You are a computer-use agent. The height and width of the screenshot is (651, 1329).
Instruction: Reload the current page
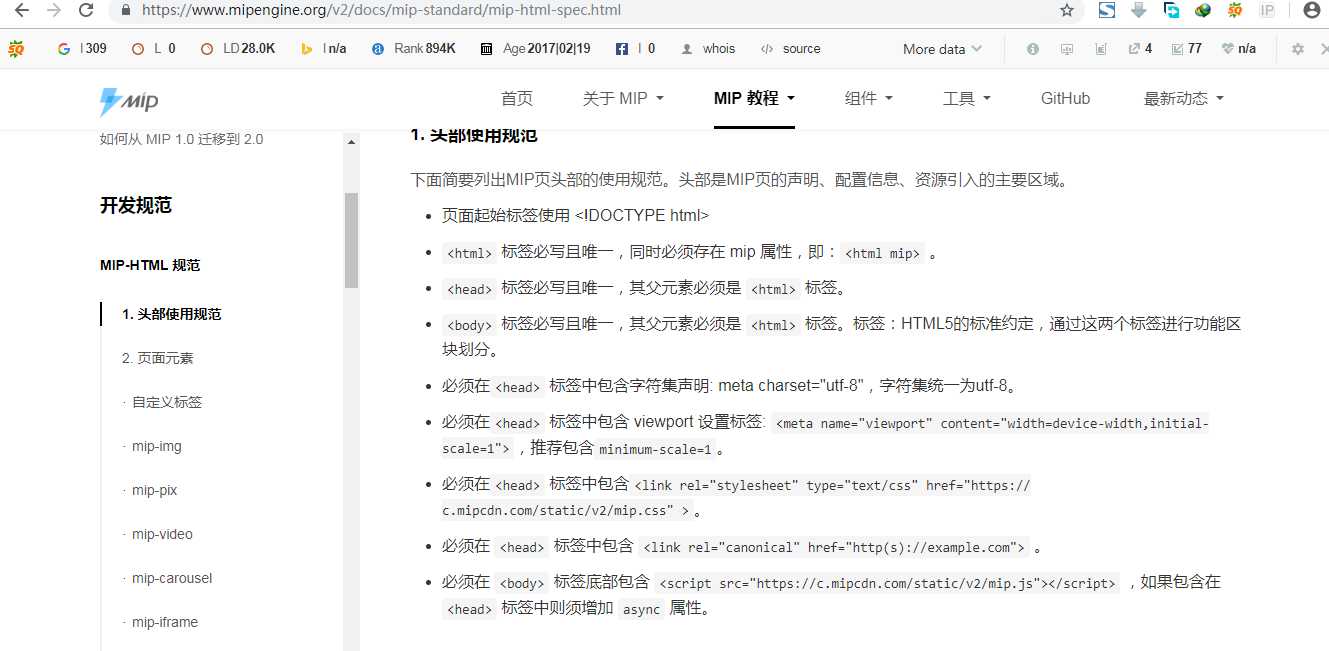click(x=87, y=10)
